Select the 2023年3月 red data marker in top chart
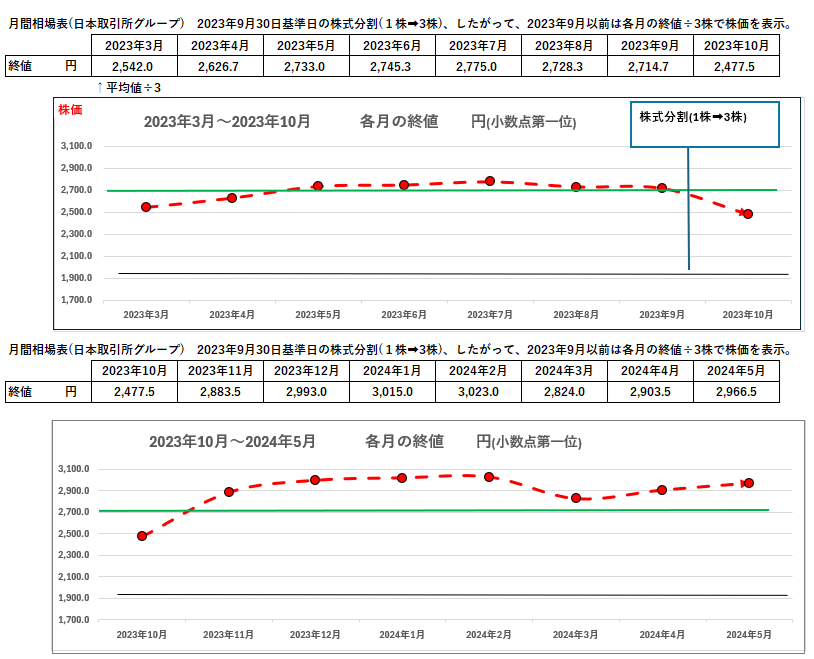 coord(146,207)
